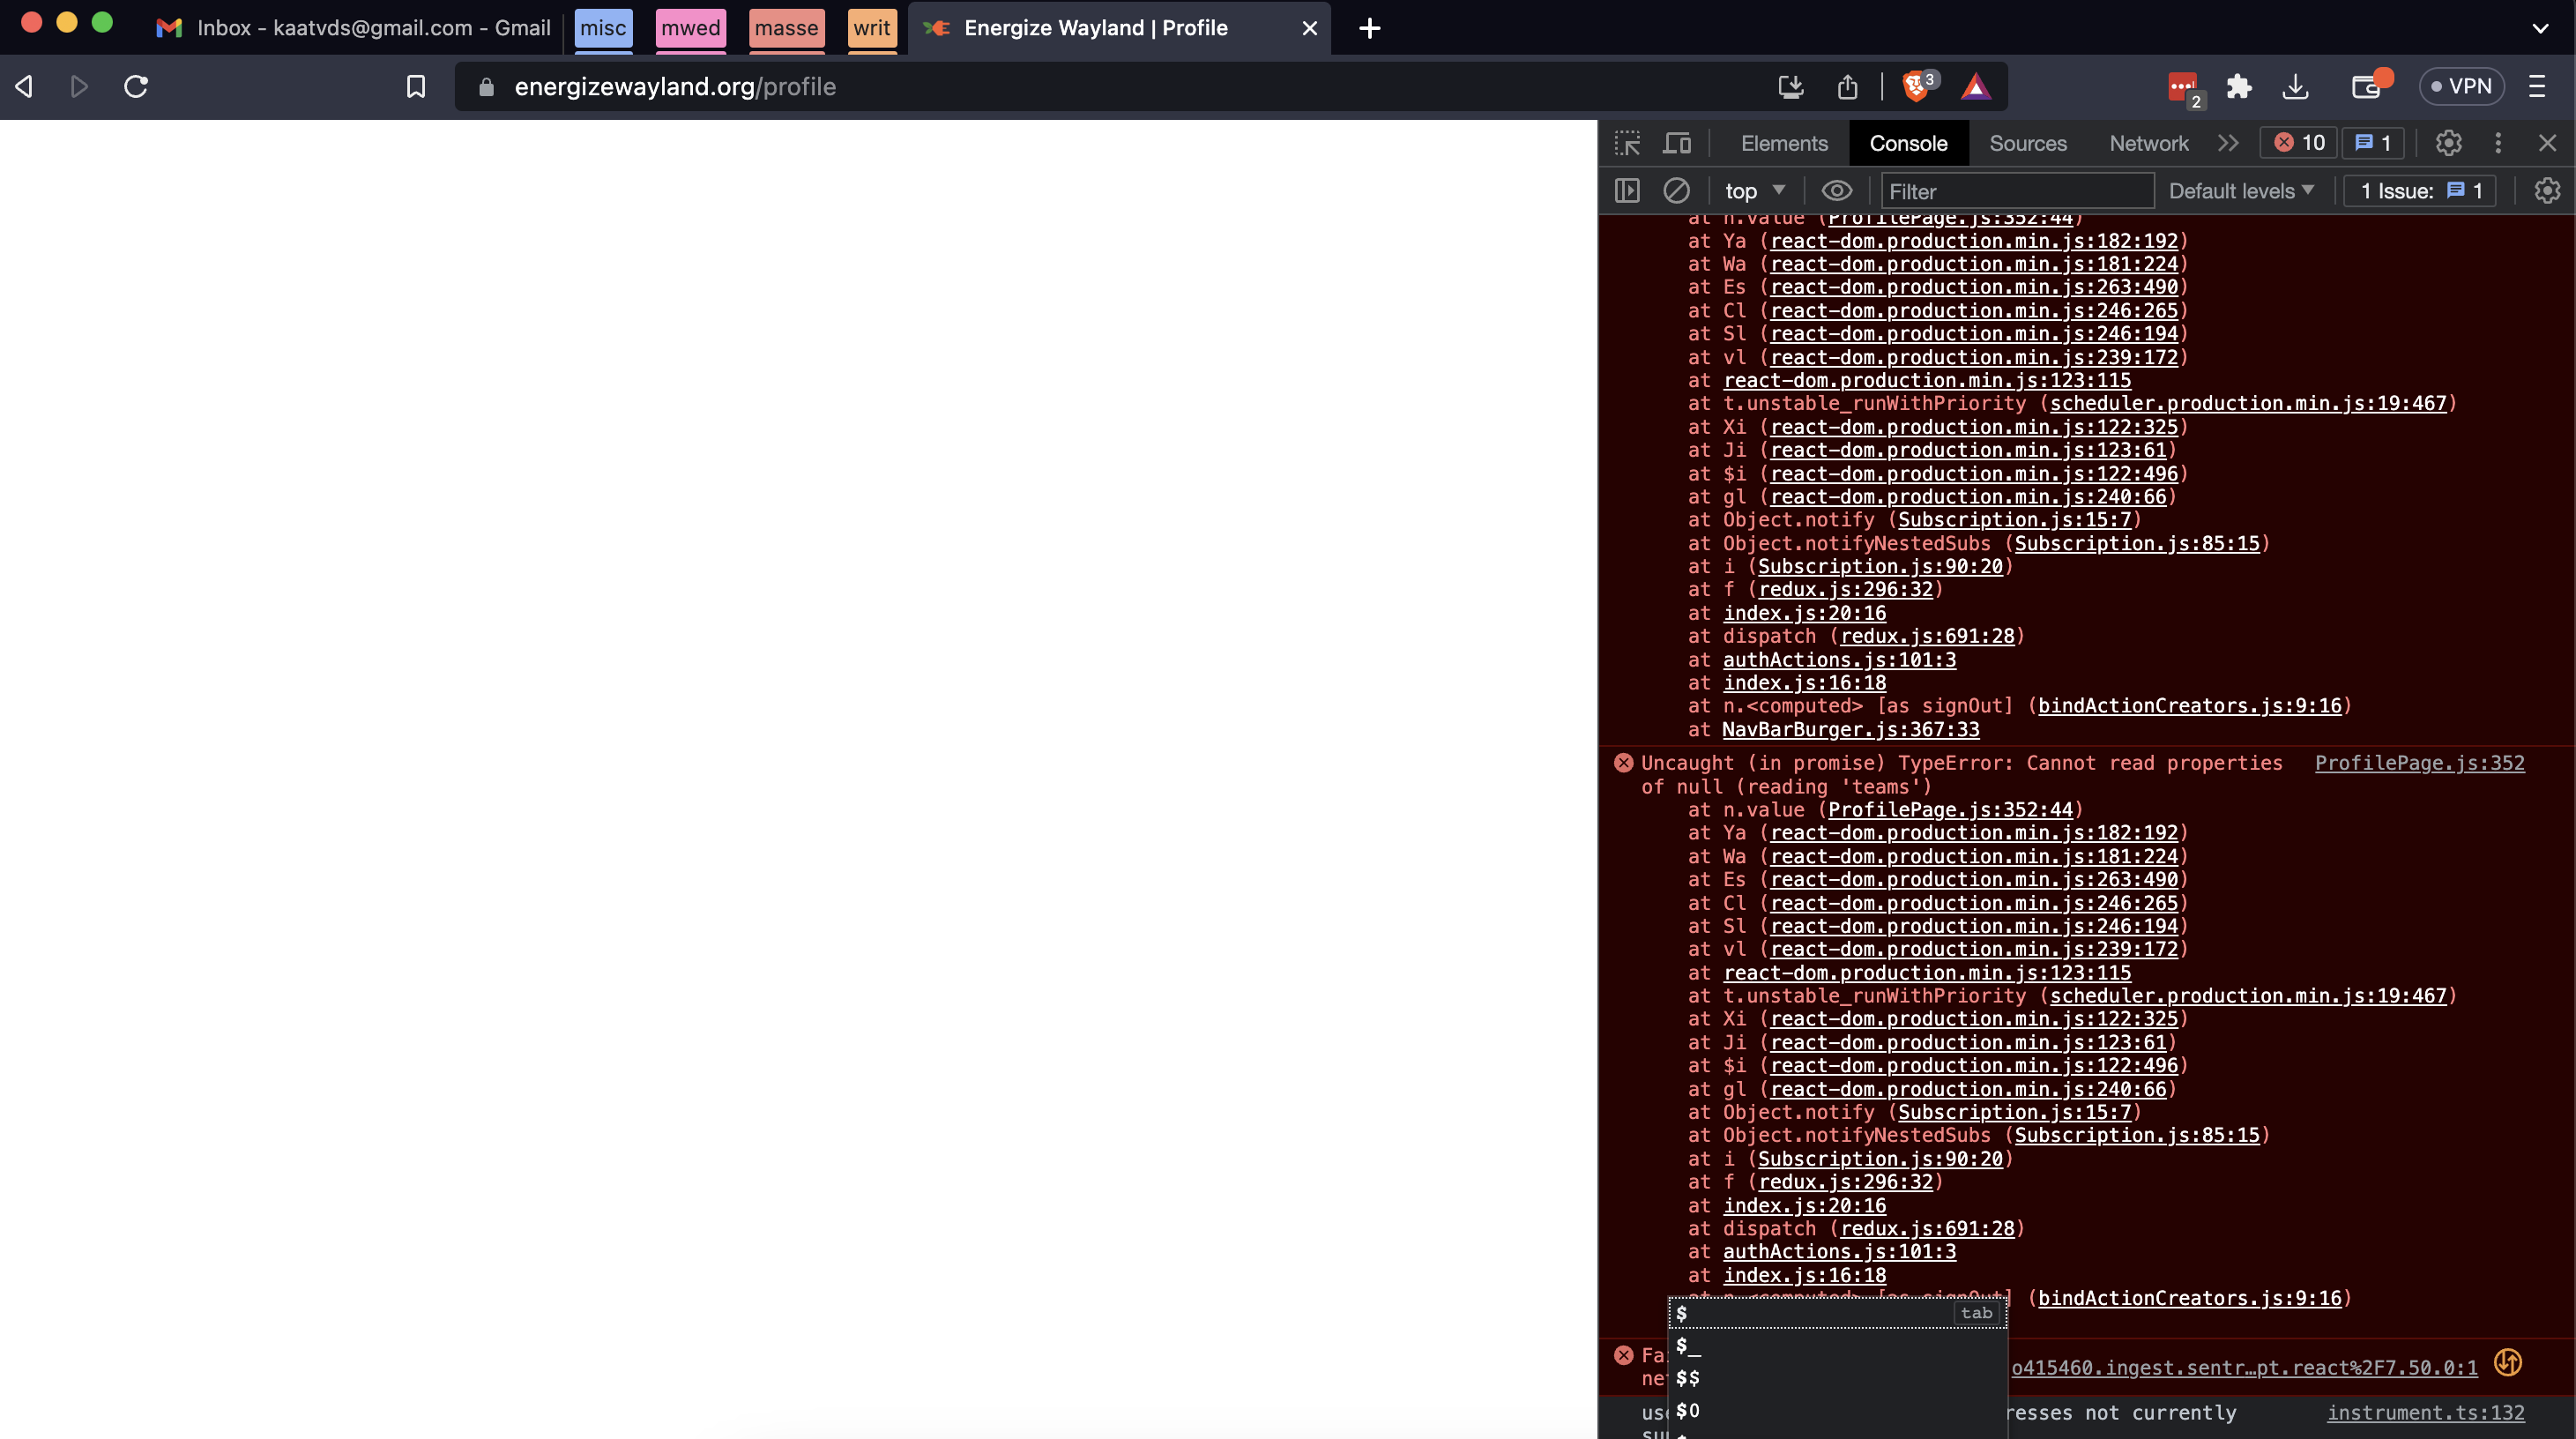Clear the console with the clear icon
The width and height of the screenshot is (2576, 1439).
point(1676,190)
